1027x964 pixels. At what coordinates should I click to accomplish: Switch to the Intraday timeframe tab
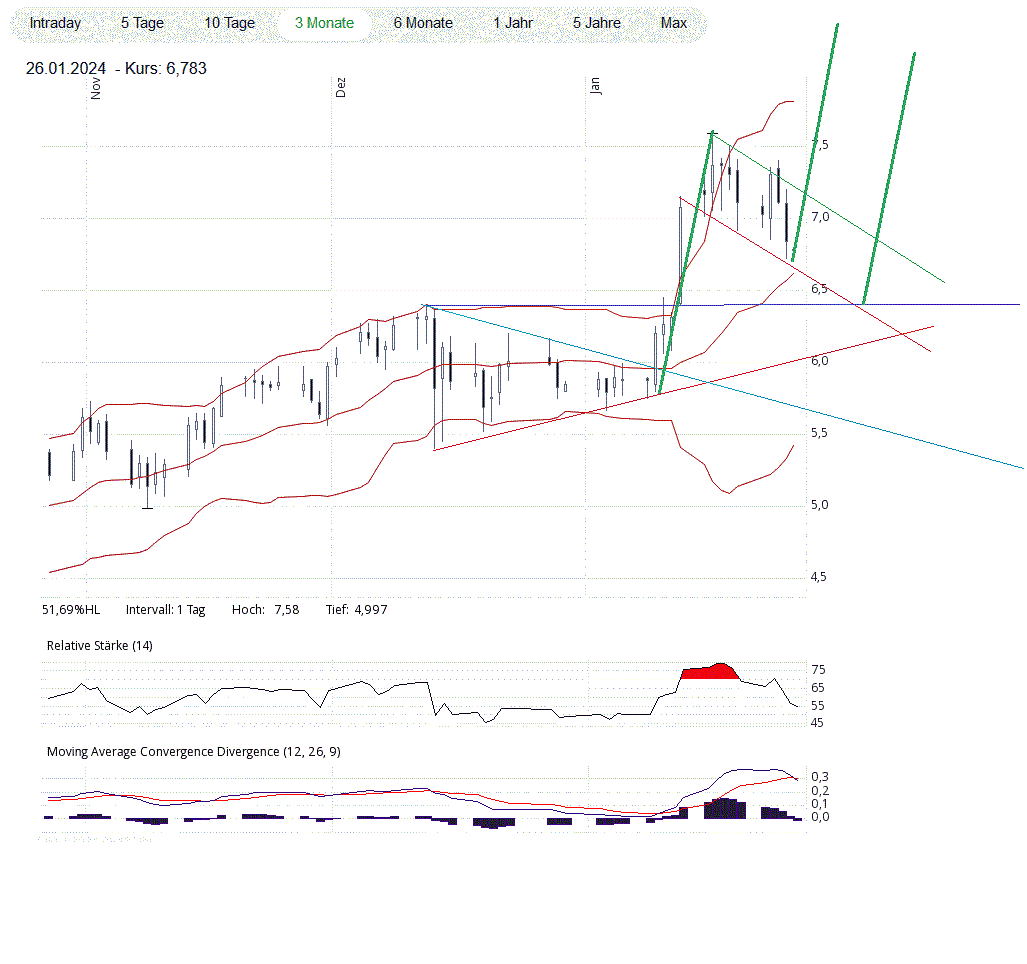click(55, 24)
